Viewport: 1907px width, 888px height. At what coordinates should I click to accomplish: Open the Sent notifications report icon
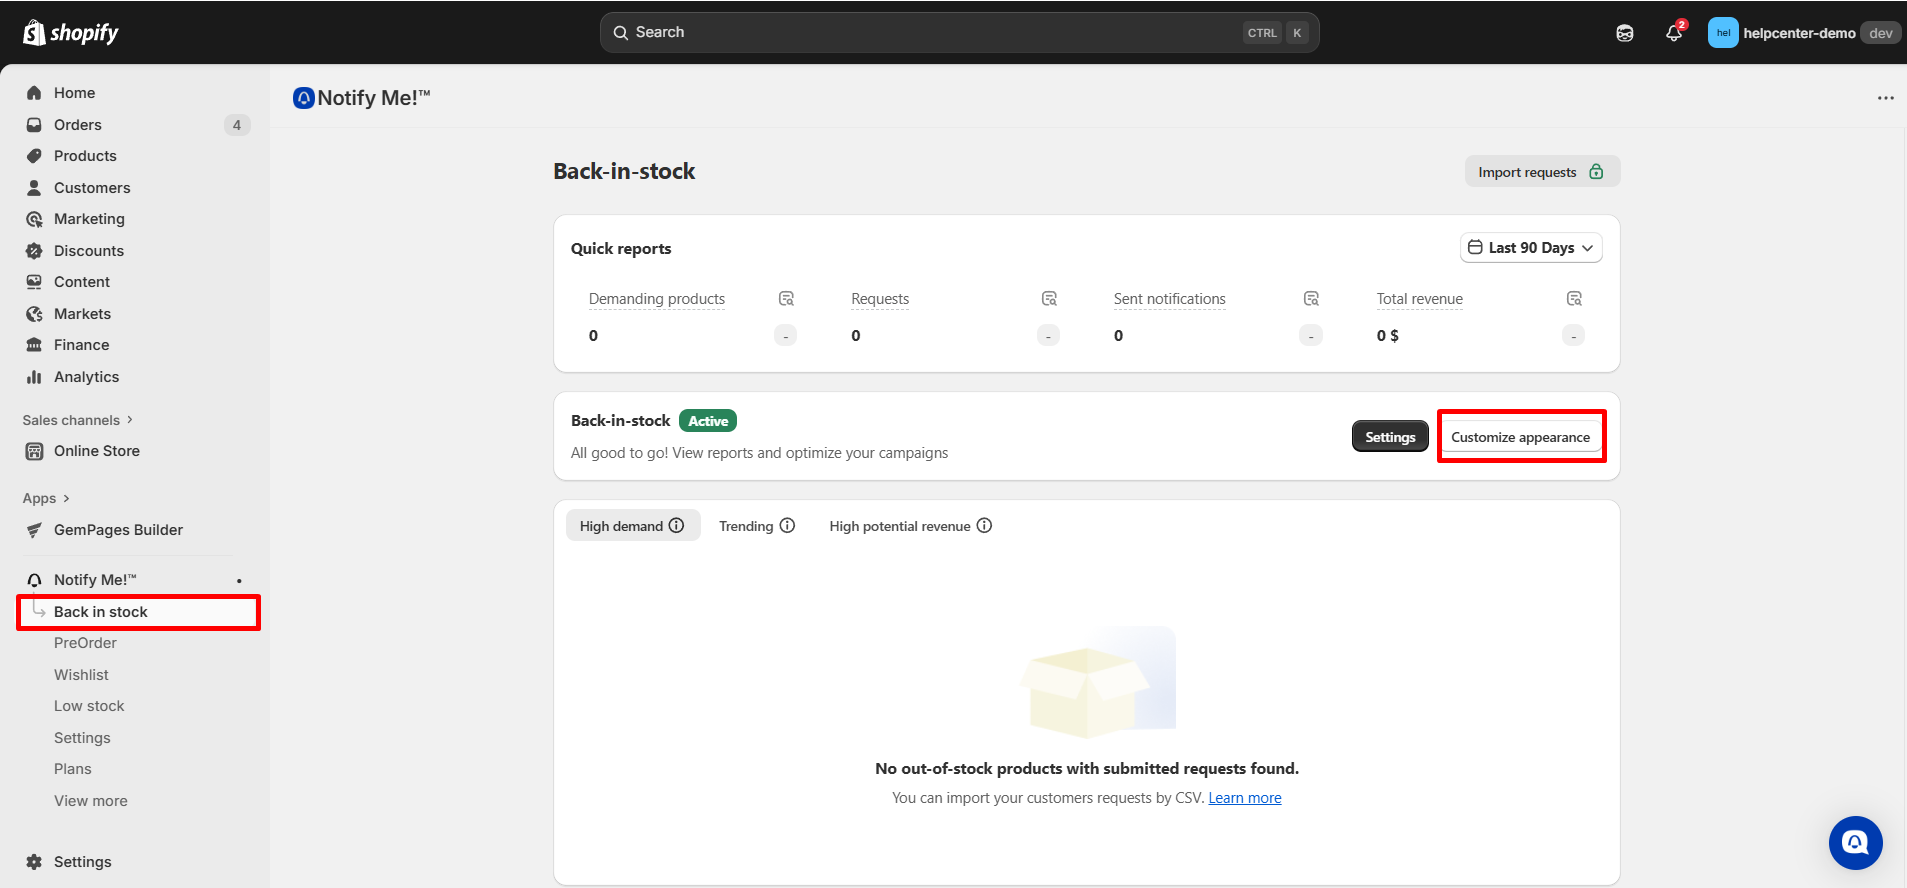tap(1311, 299)
